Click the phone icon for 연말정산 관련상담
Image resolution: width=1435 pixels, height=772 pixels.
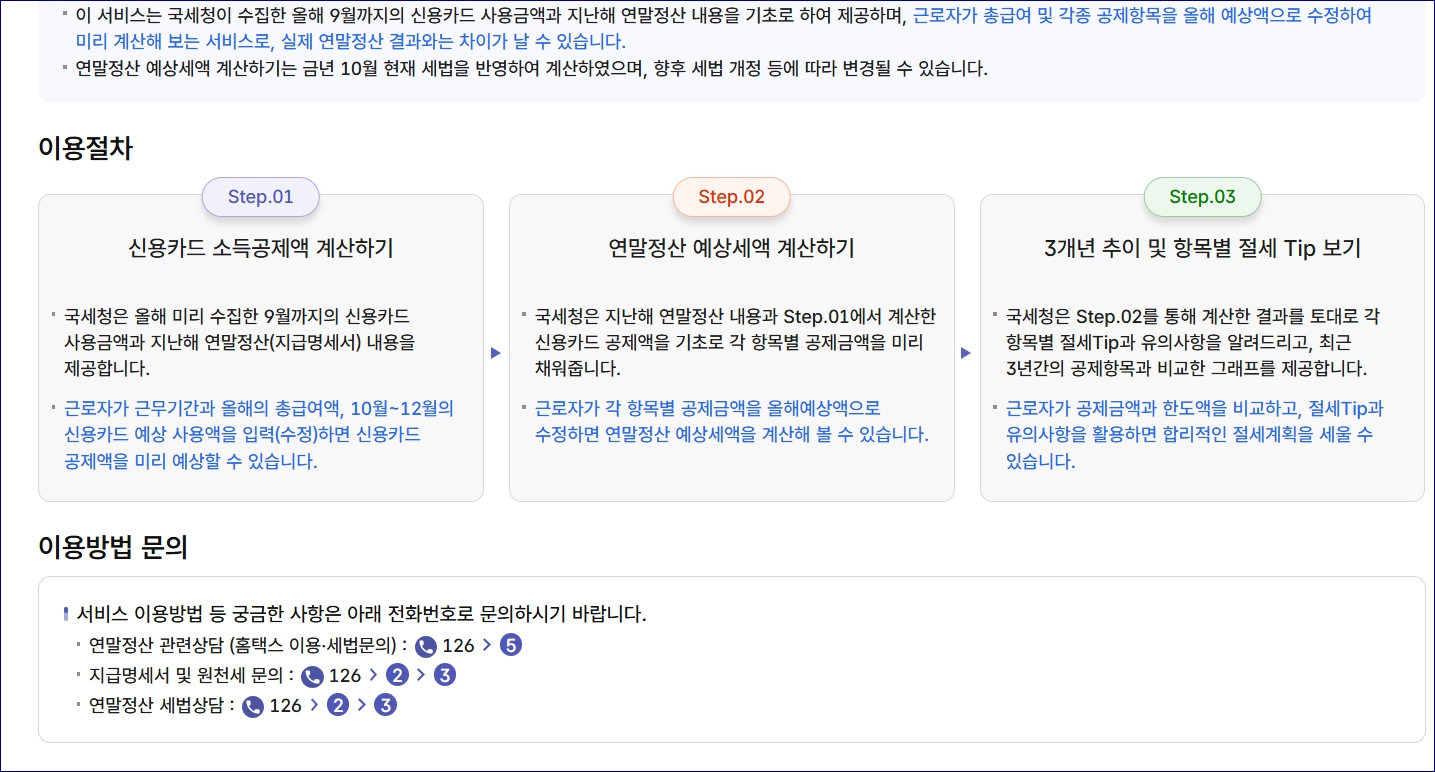(427, 646)
